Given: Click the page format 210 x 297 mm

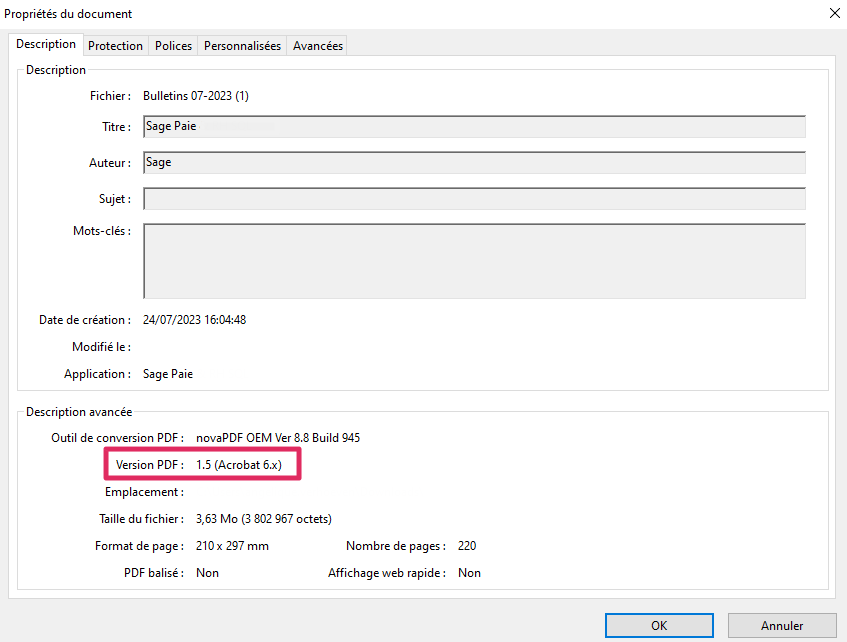Looking at the screenshot, I should [232, 546].
